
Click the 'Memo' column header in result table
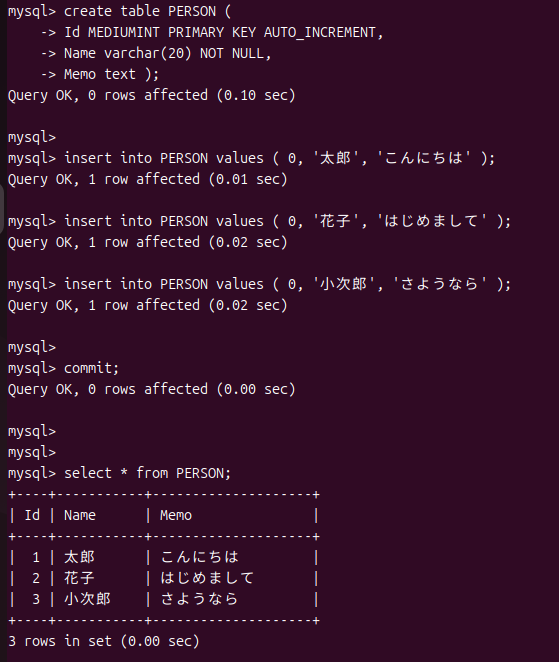pyautogui.click(x=176, y=515)
